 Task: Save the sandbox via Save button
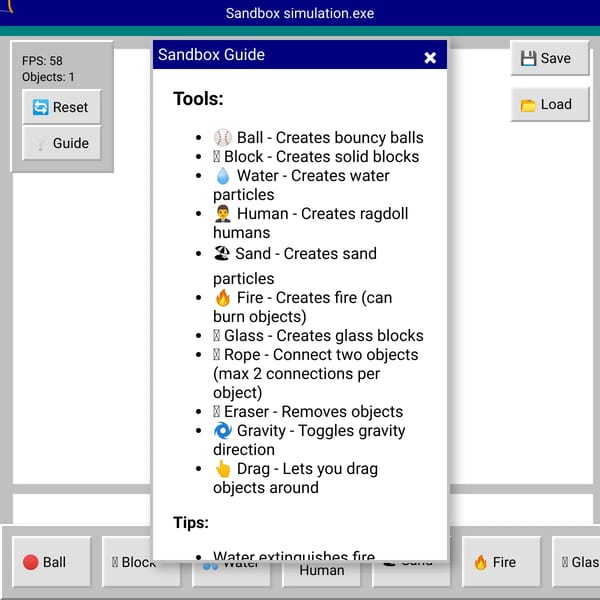click(549, 59)
